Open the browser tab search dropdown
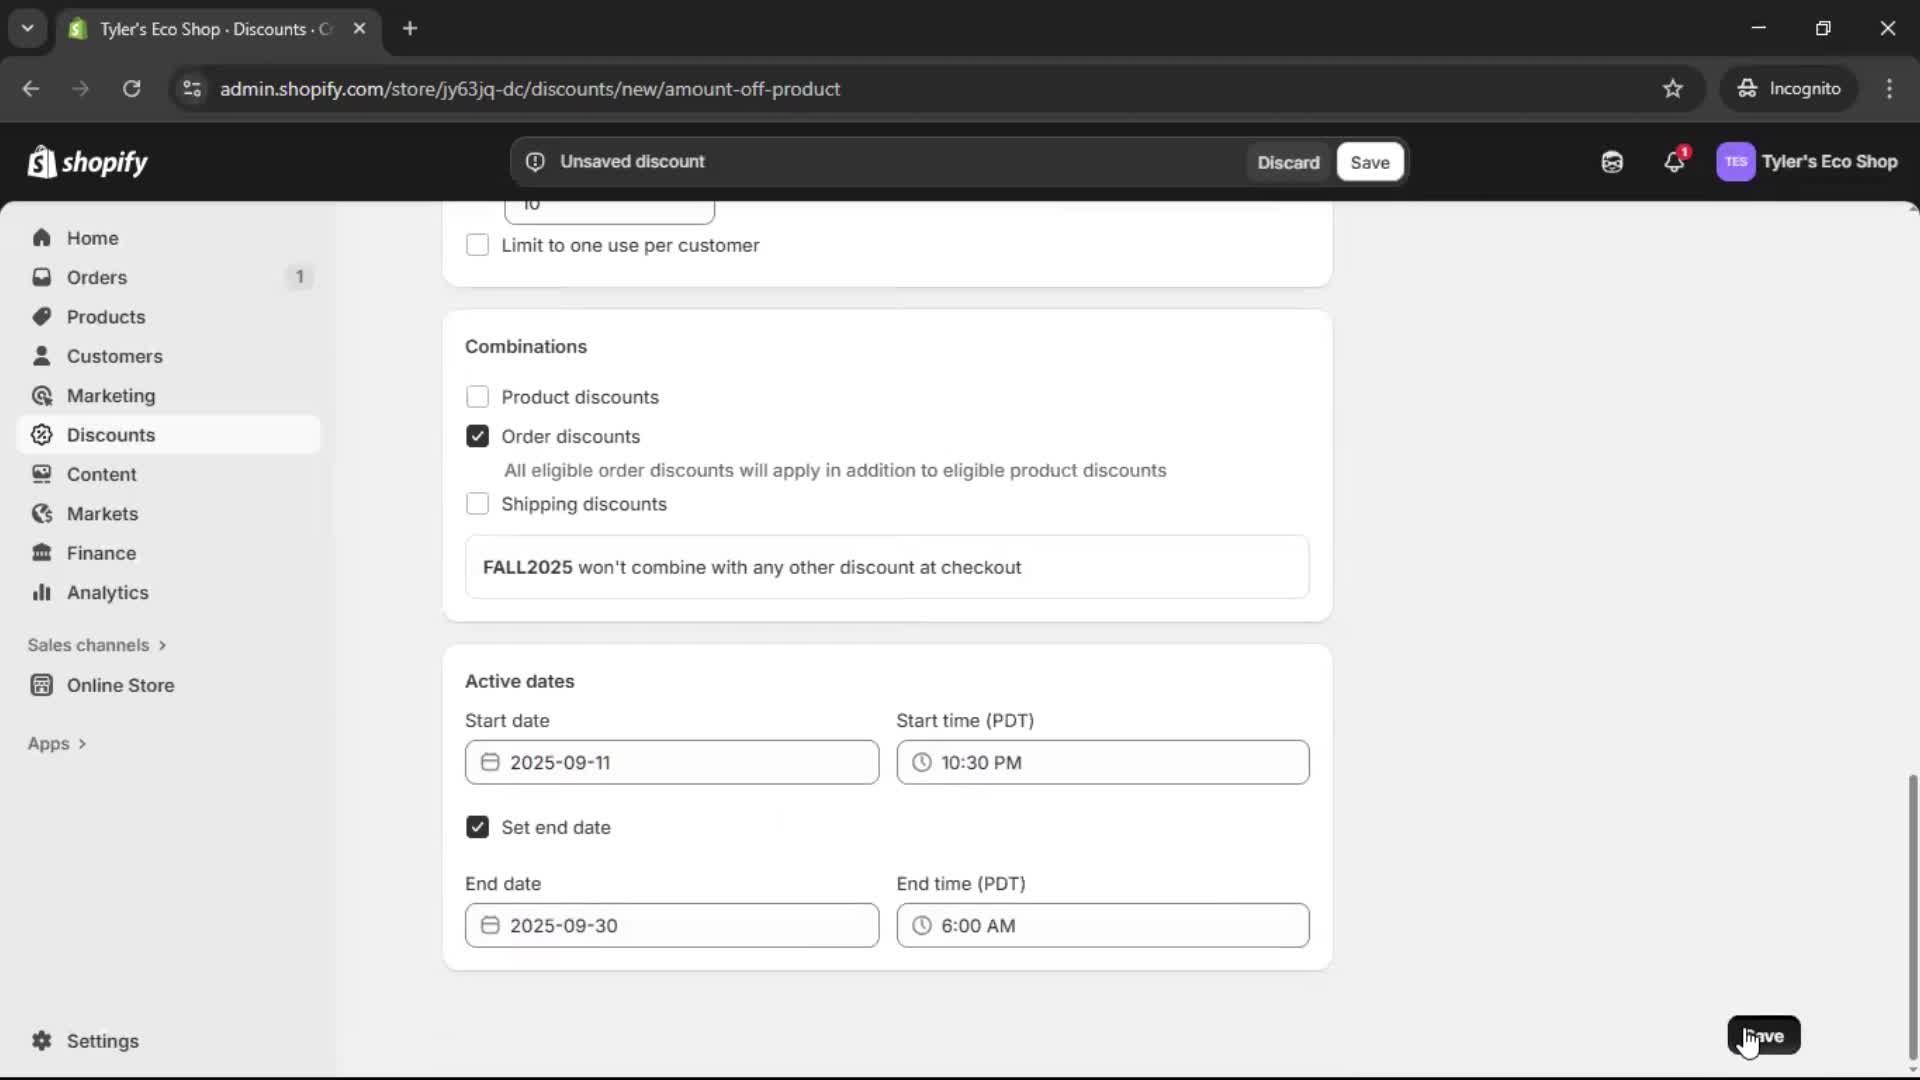Screen dimensions: 1920x1080 pos(28,28)
